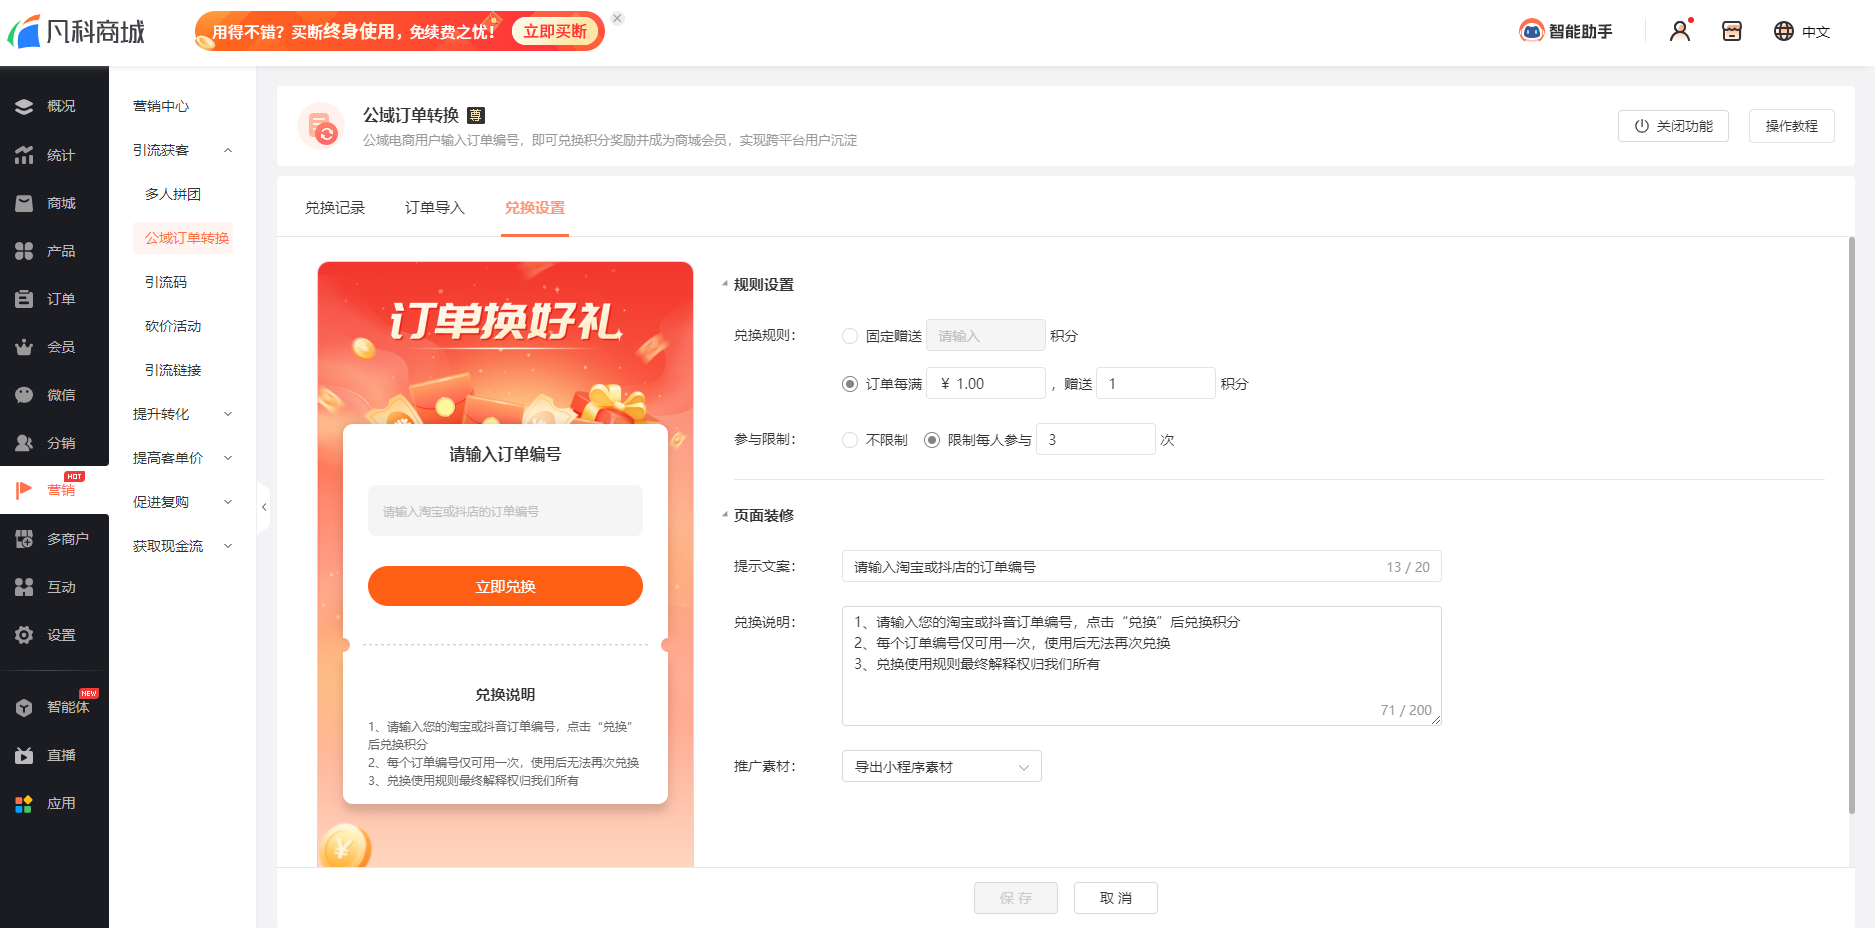Open 统计 statistics in sidebar
This screenshot has width=1875, height=928.
25,155
